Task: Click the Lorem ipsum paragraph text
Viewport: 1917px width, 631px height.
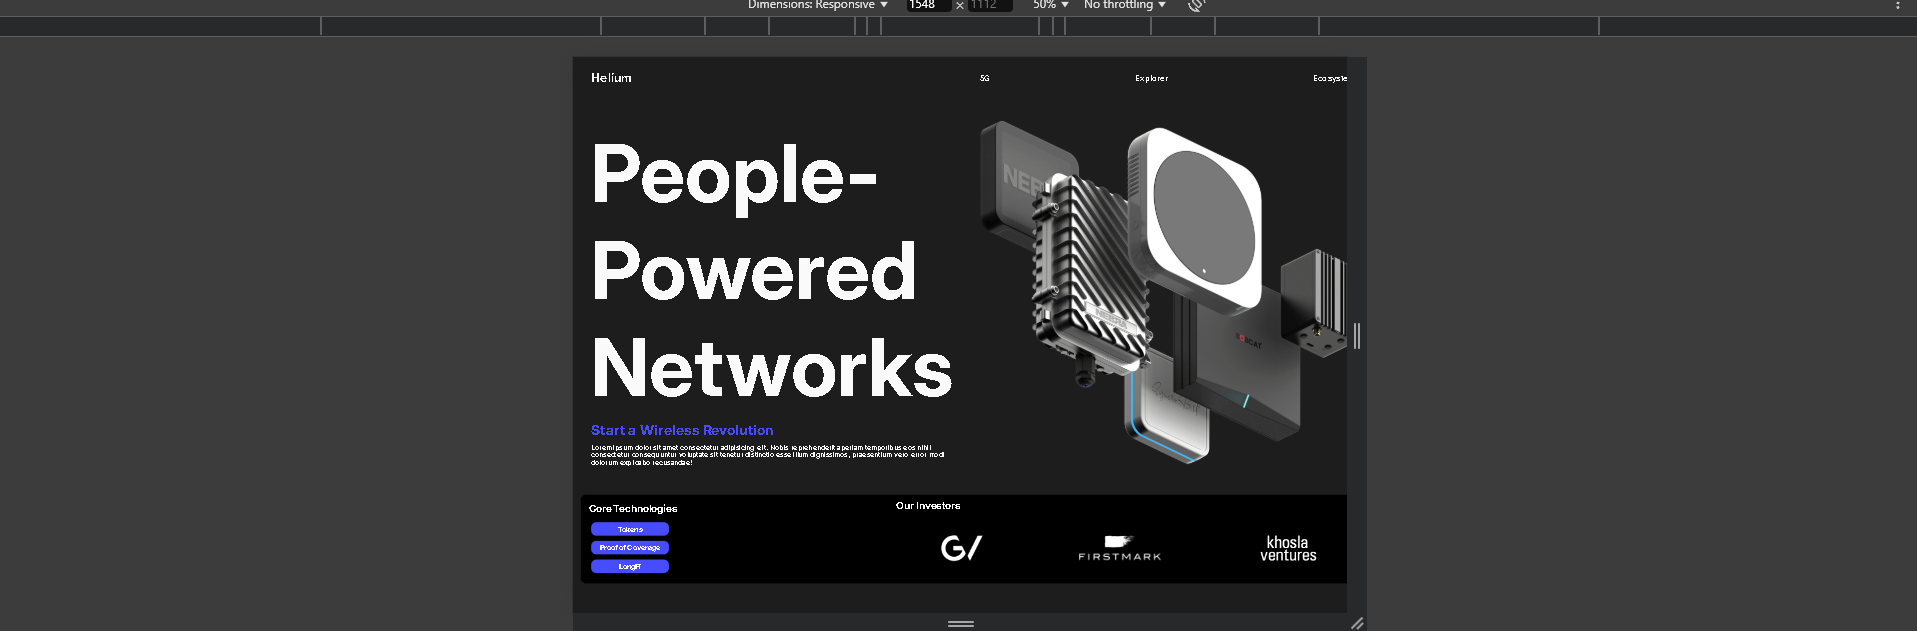Action: point(767,455)
